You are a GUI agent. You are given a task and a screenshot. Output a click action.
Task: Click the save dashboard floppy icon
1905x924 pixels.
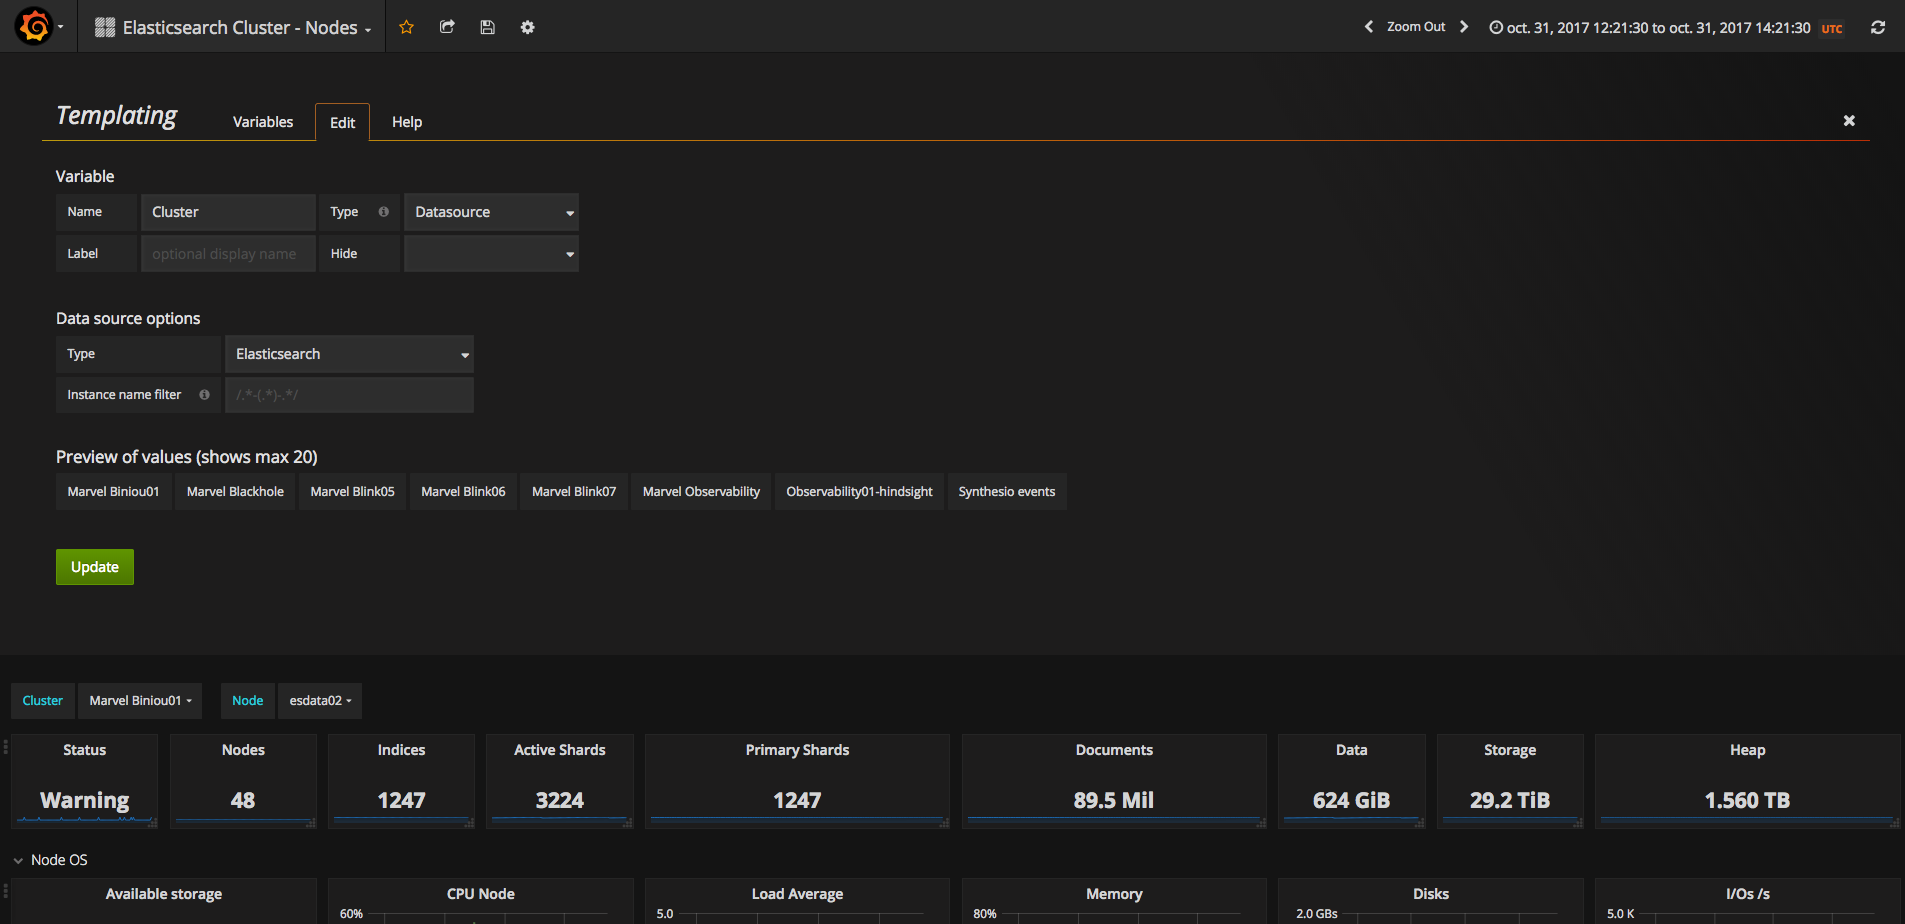(487, 27)
